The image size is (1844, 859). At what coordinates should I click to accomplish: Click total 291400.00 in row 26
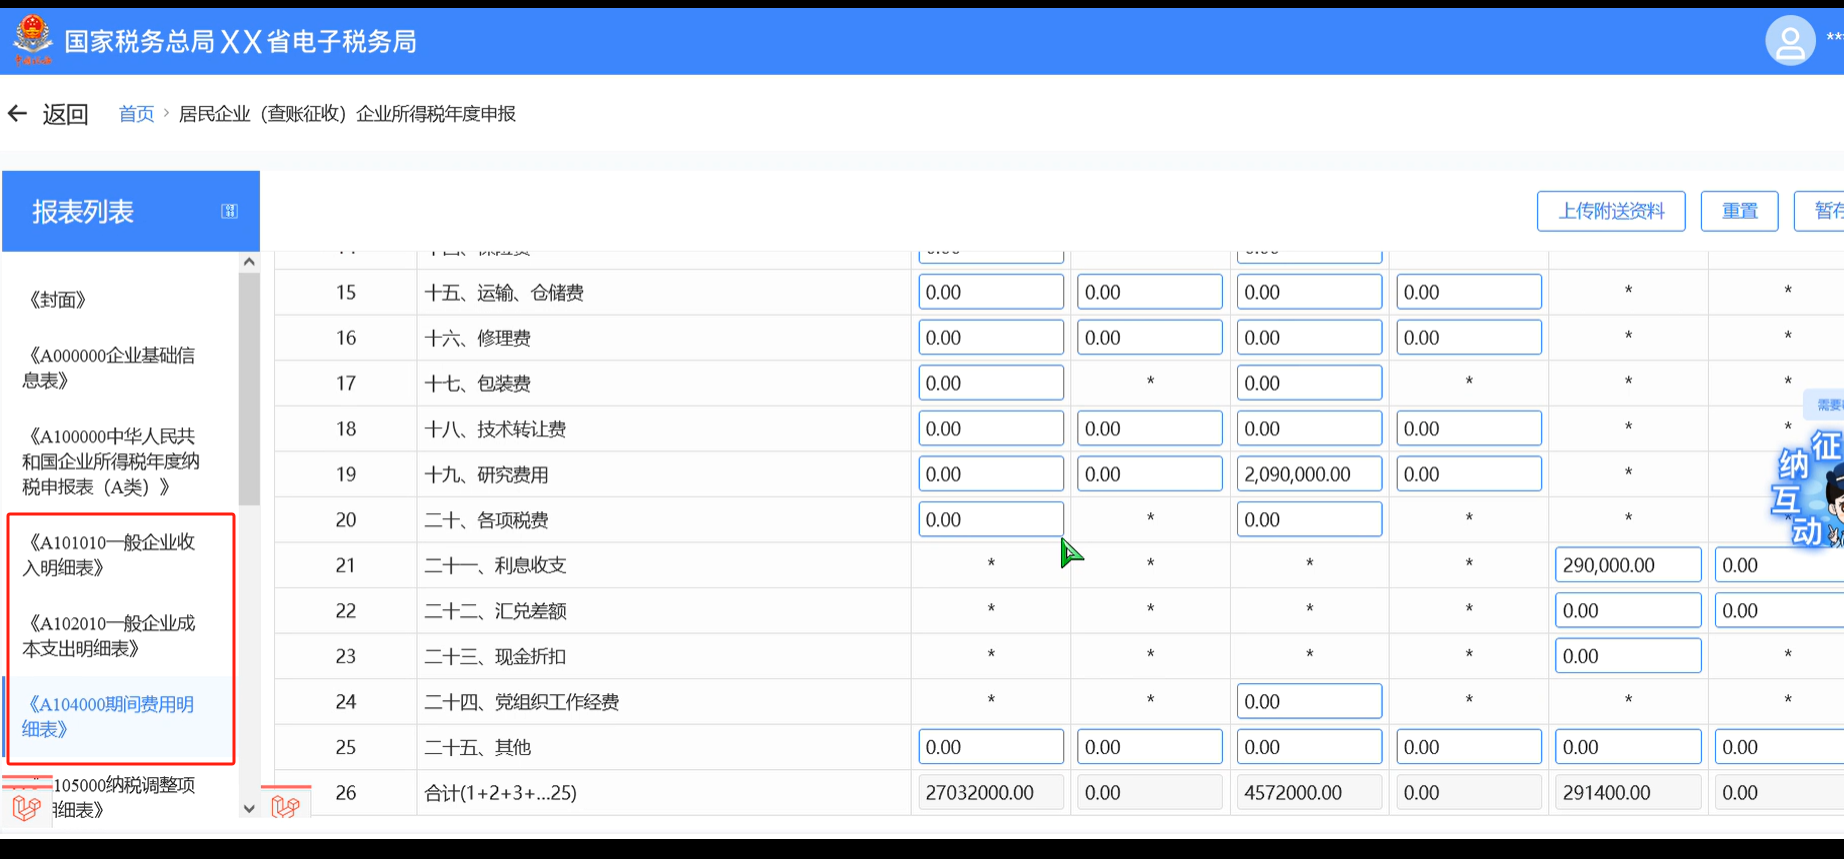[1628, 793]
